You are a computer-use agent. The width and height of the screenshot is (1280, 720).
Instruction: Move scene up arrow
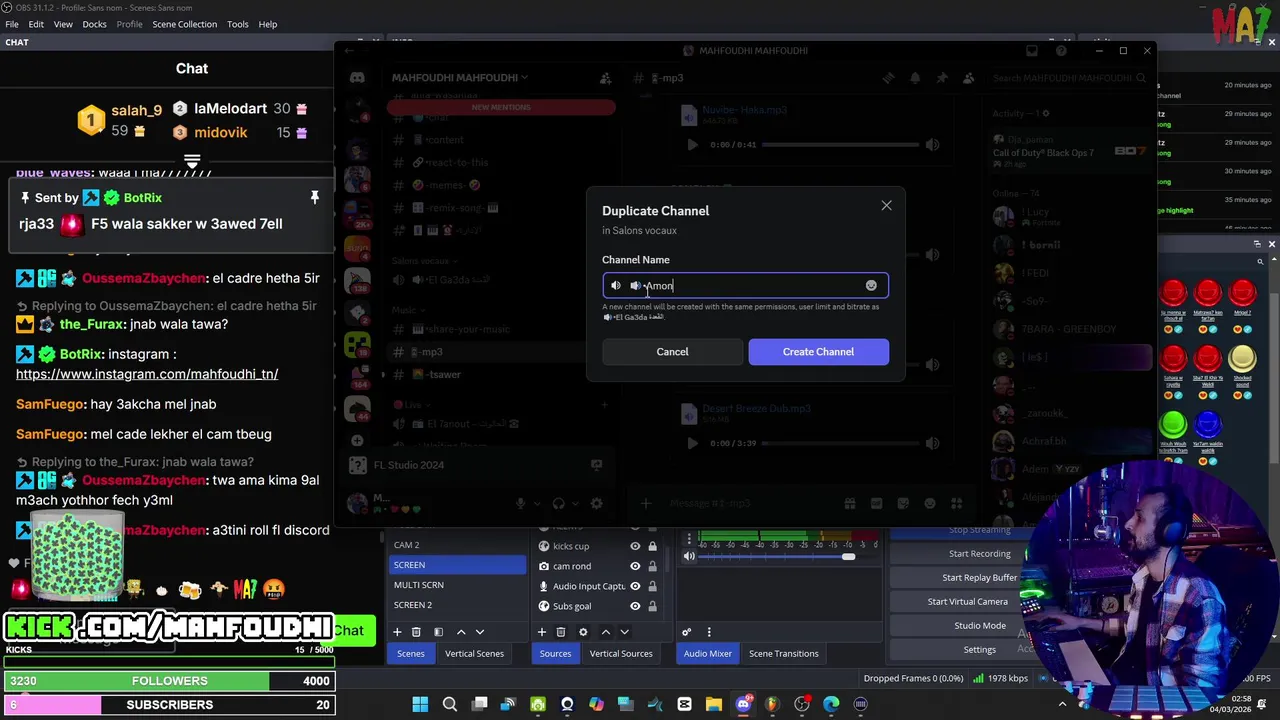(x=460, y=632)
